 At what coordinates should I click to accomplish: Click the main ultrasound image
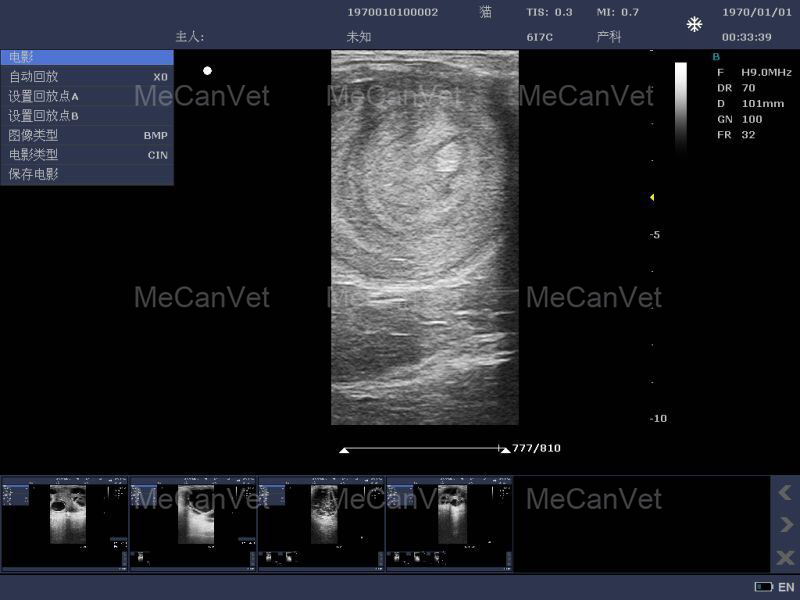[x=424, y=237]
